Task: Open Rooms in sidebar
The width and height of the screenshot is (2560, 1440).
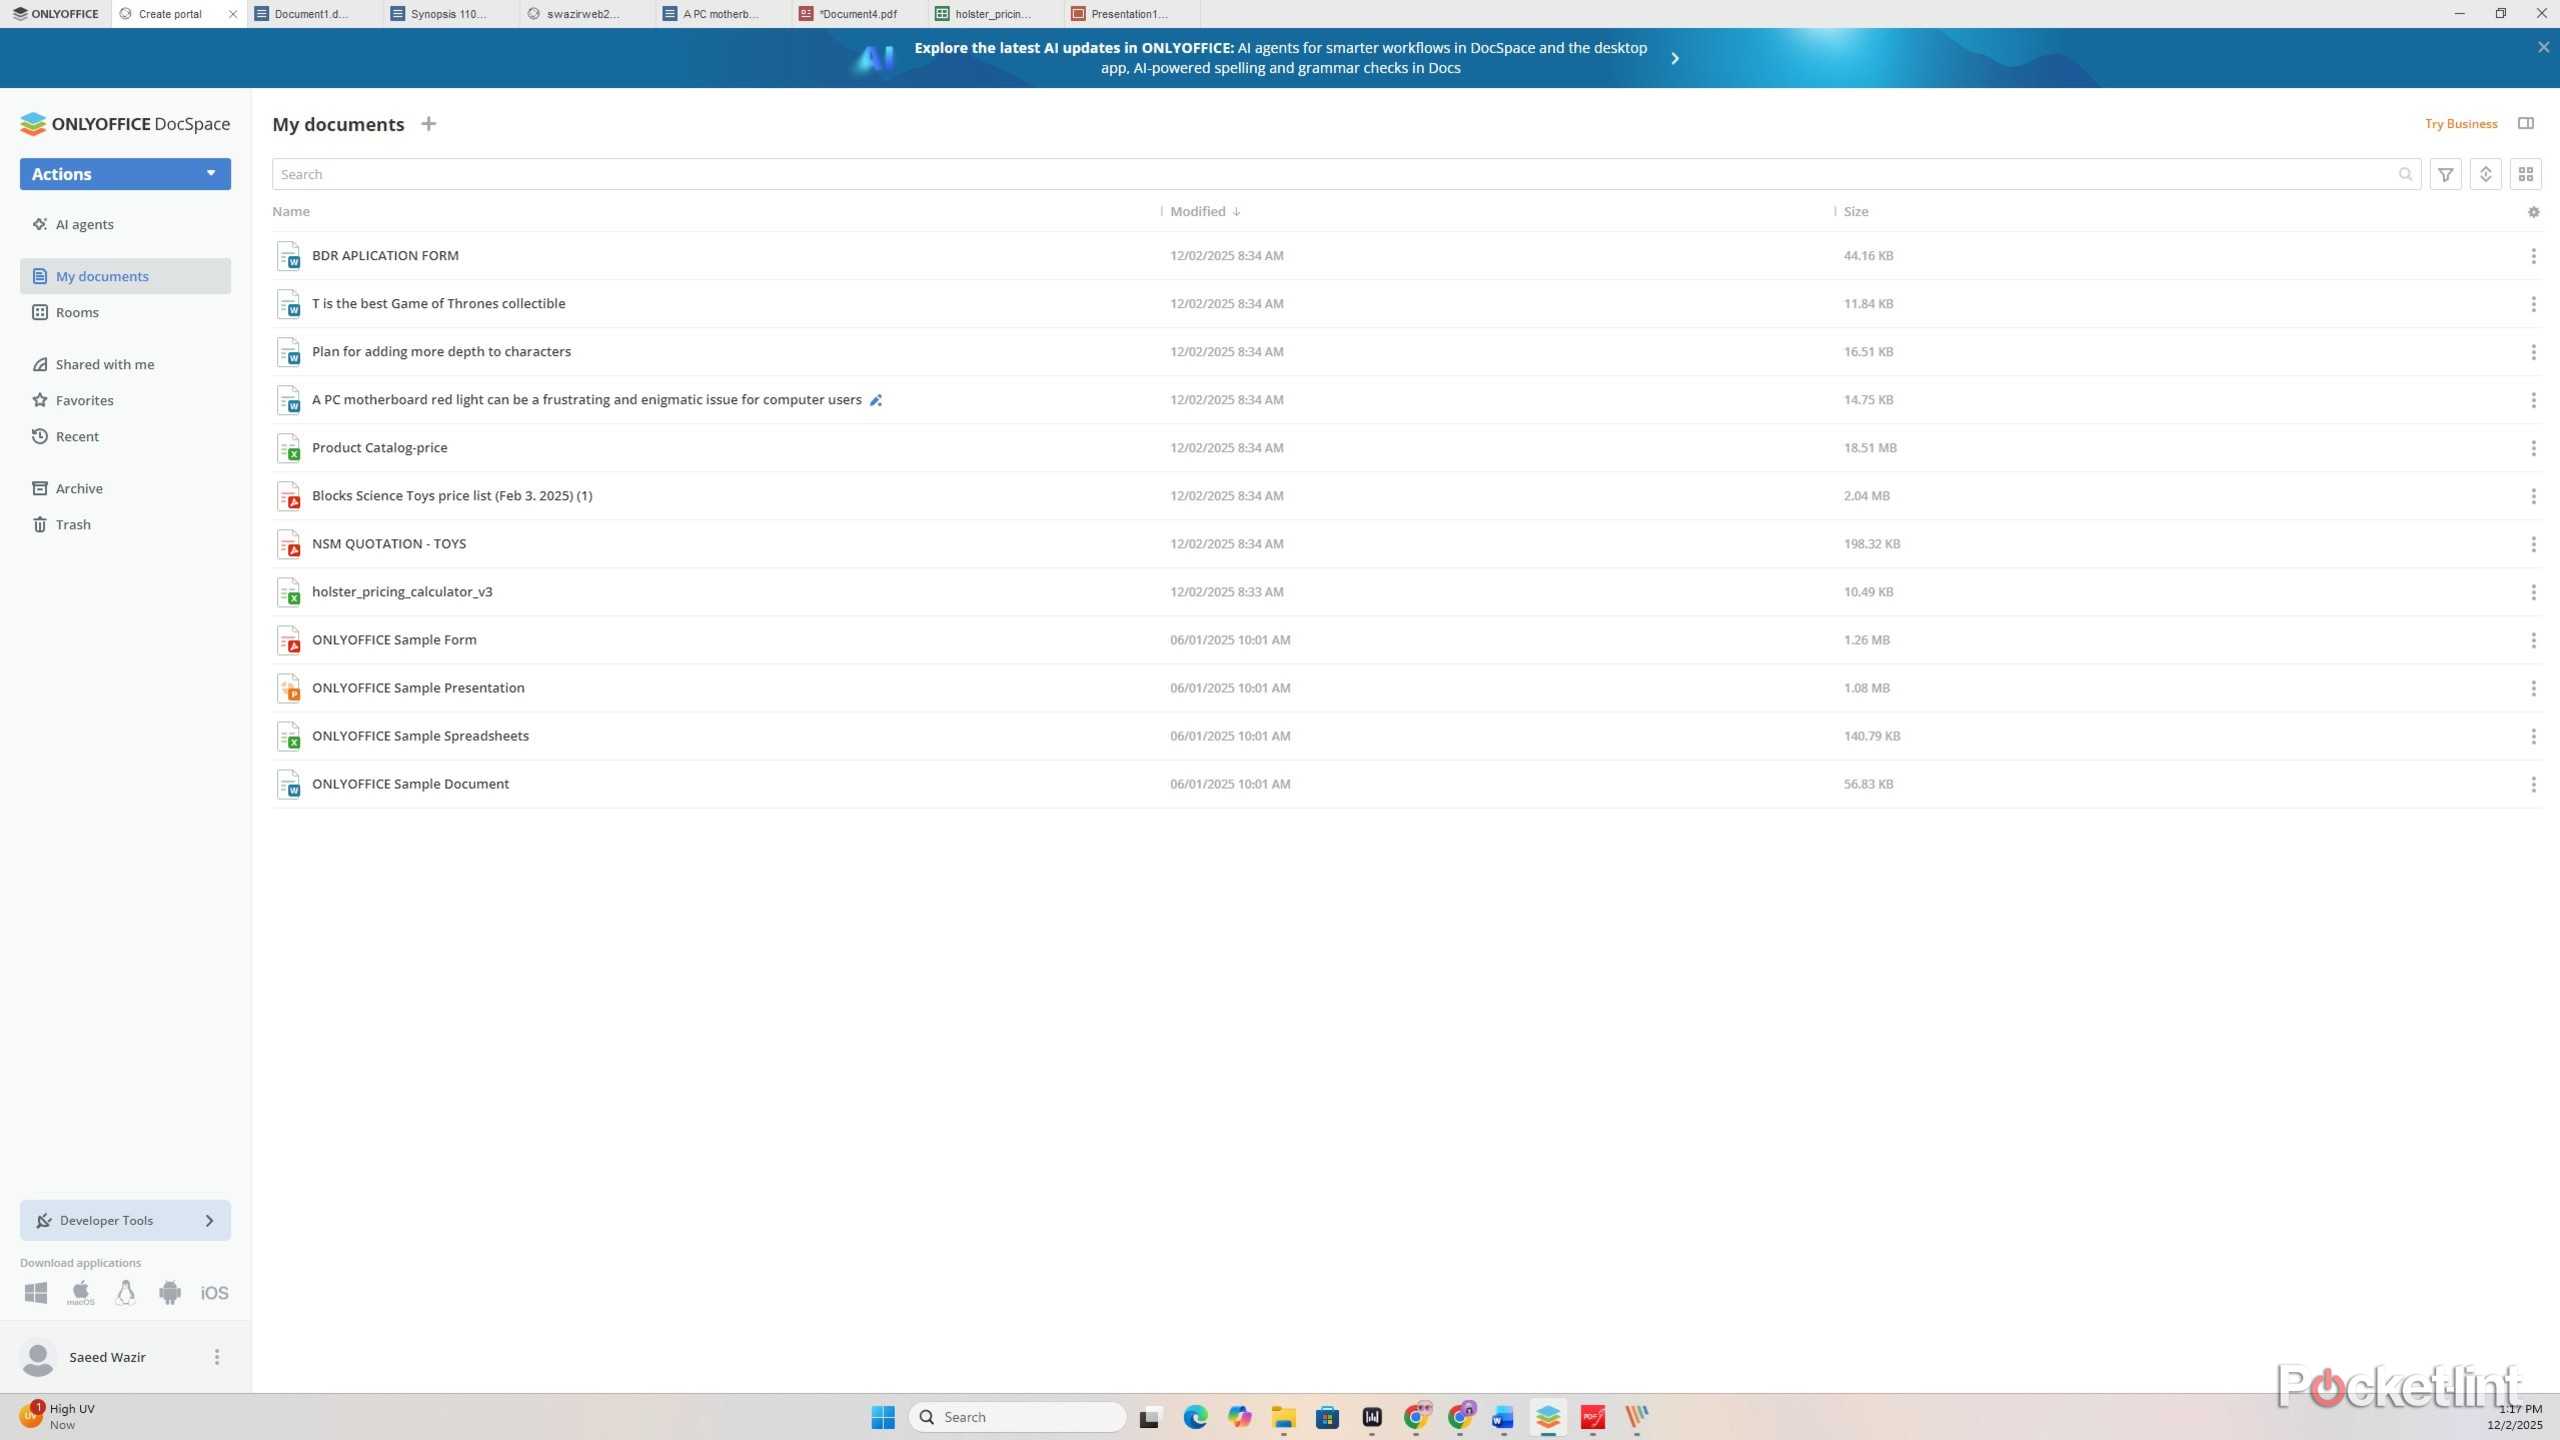Action: pos(125,312)
